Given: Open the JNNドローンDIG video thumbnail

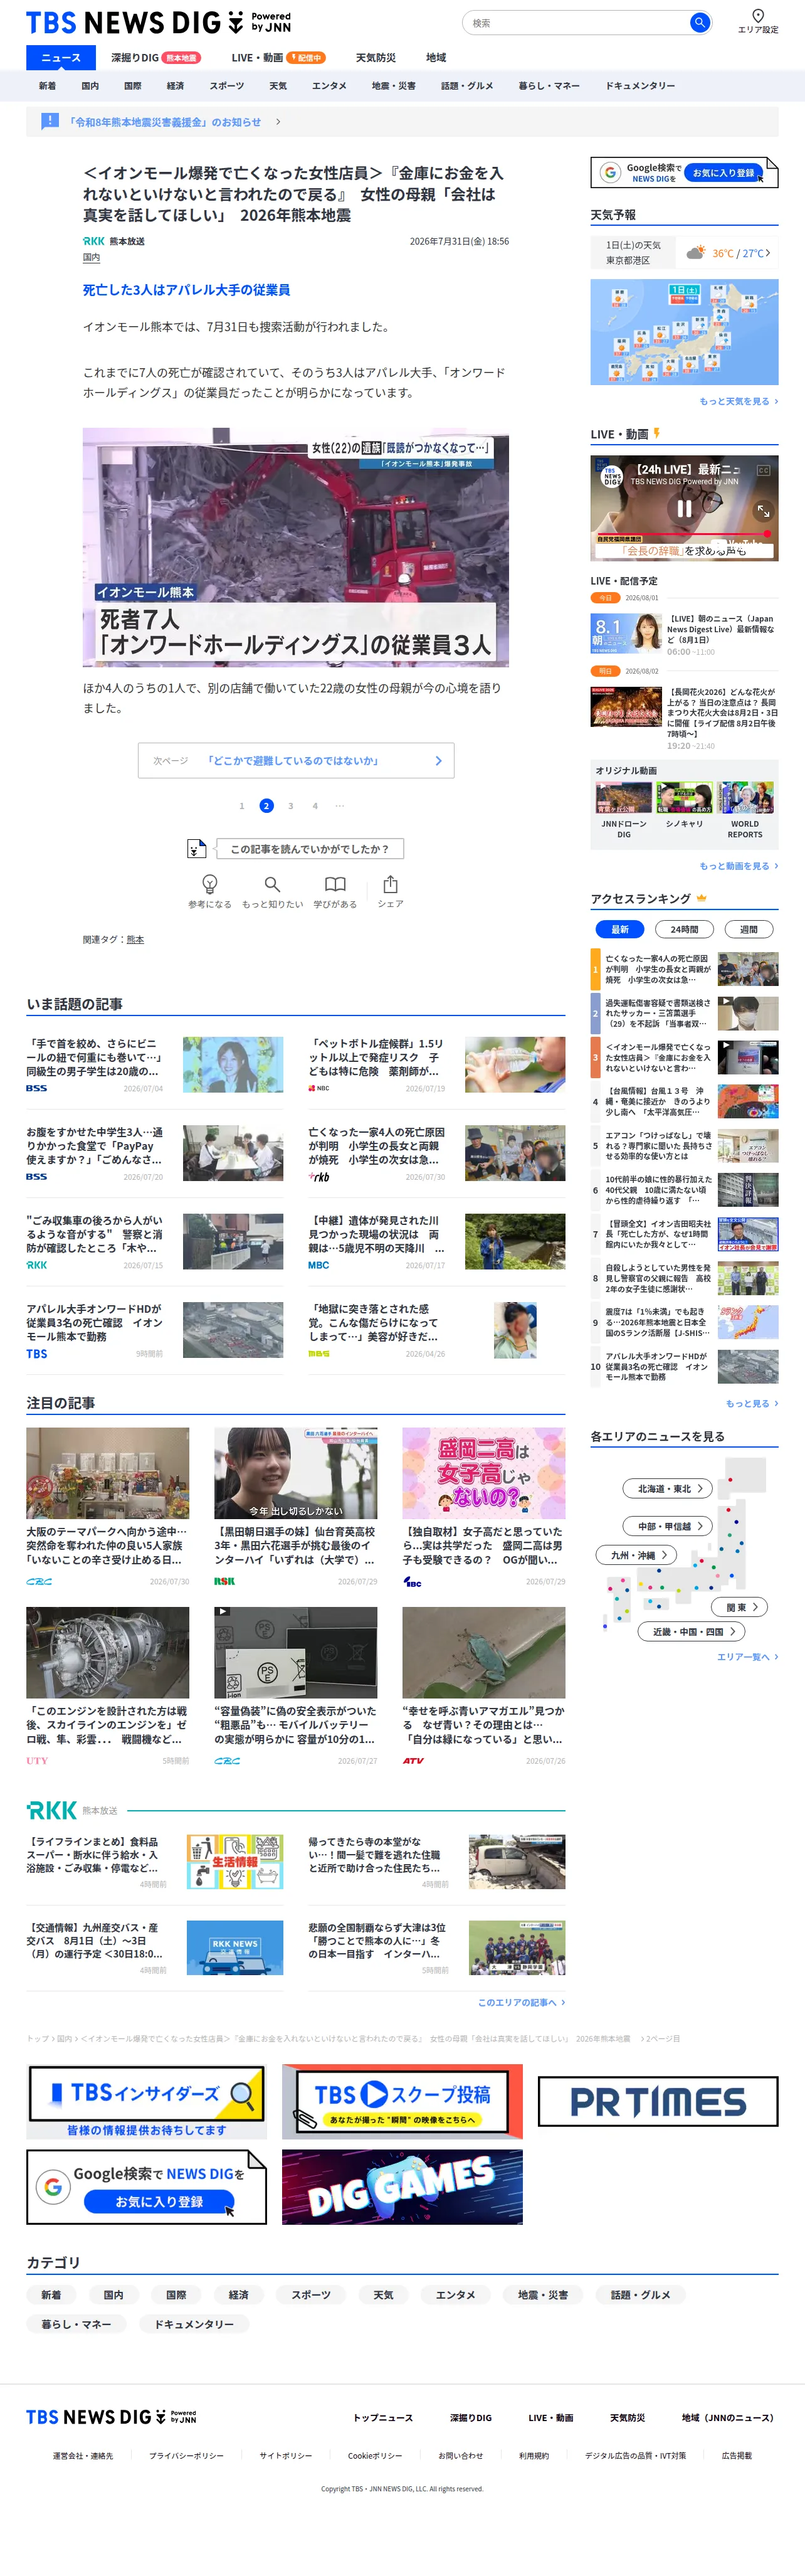Looking at the screenshot, I should coord(624,797).
